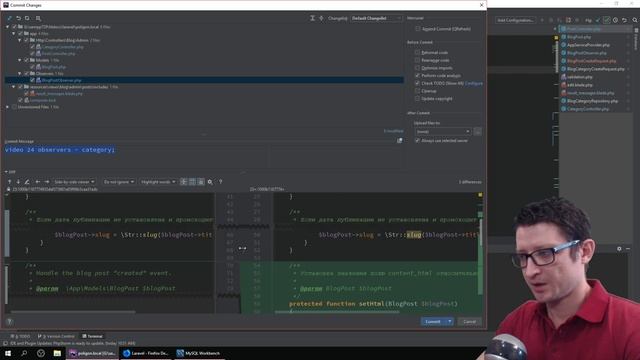Open commit message history icon
This screenshot has width=640, height=360.
400,140
